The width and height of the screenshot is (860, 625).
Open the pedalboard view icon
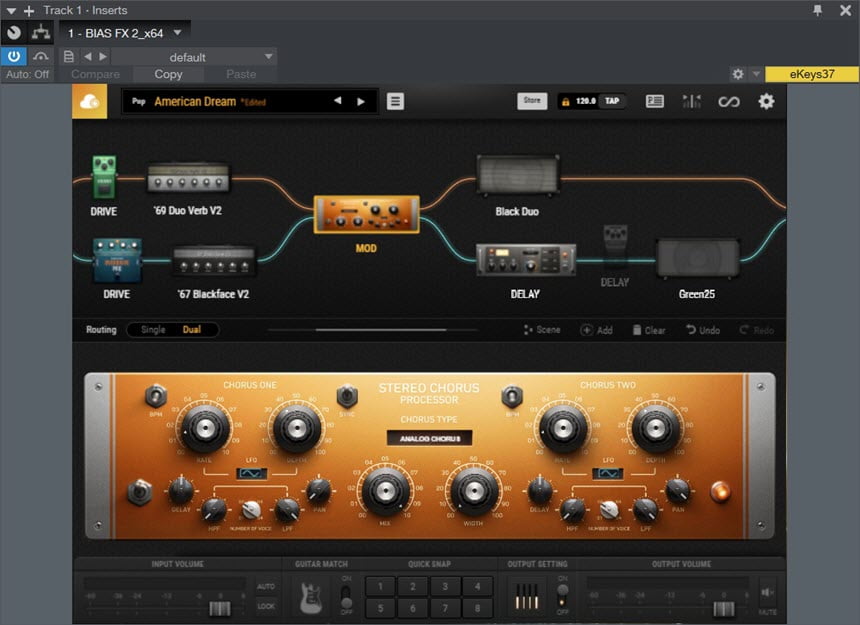pyautogui.click(x=654, y=101)
